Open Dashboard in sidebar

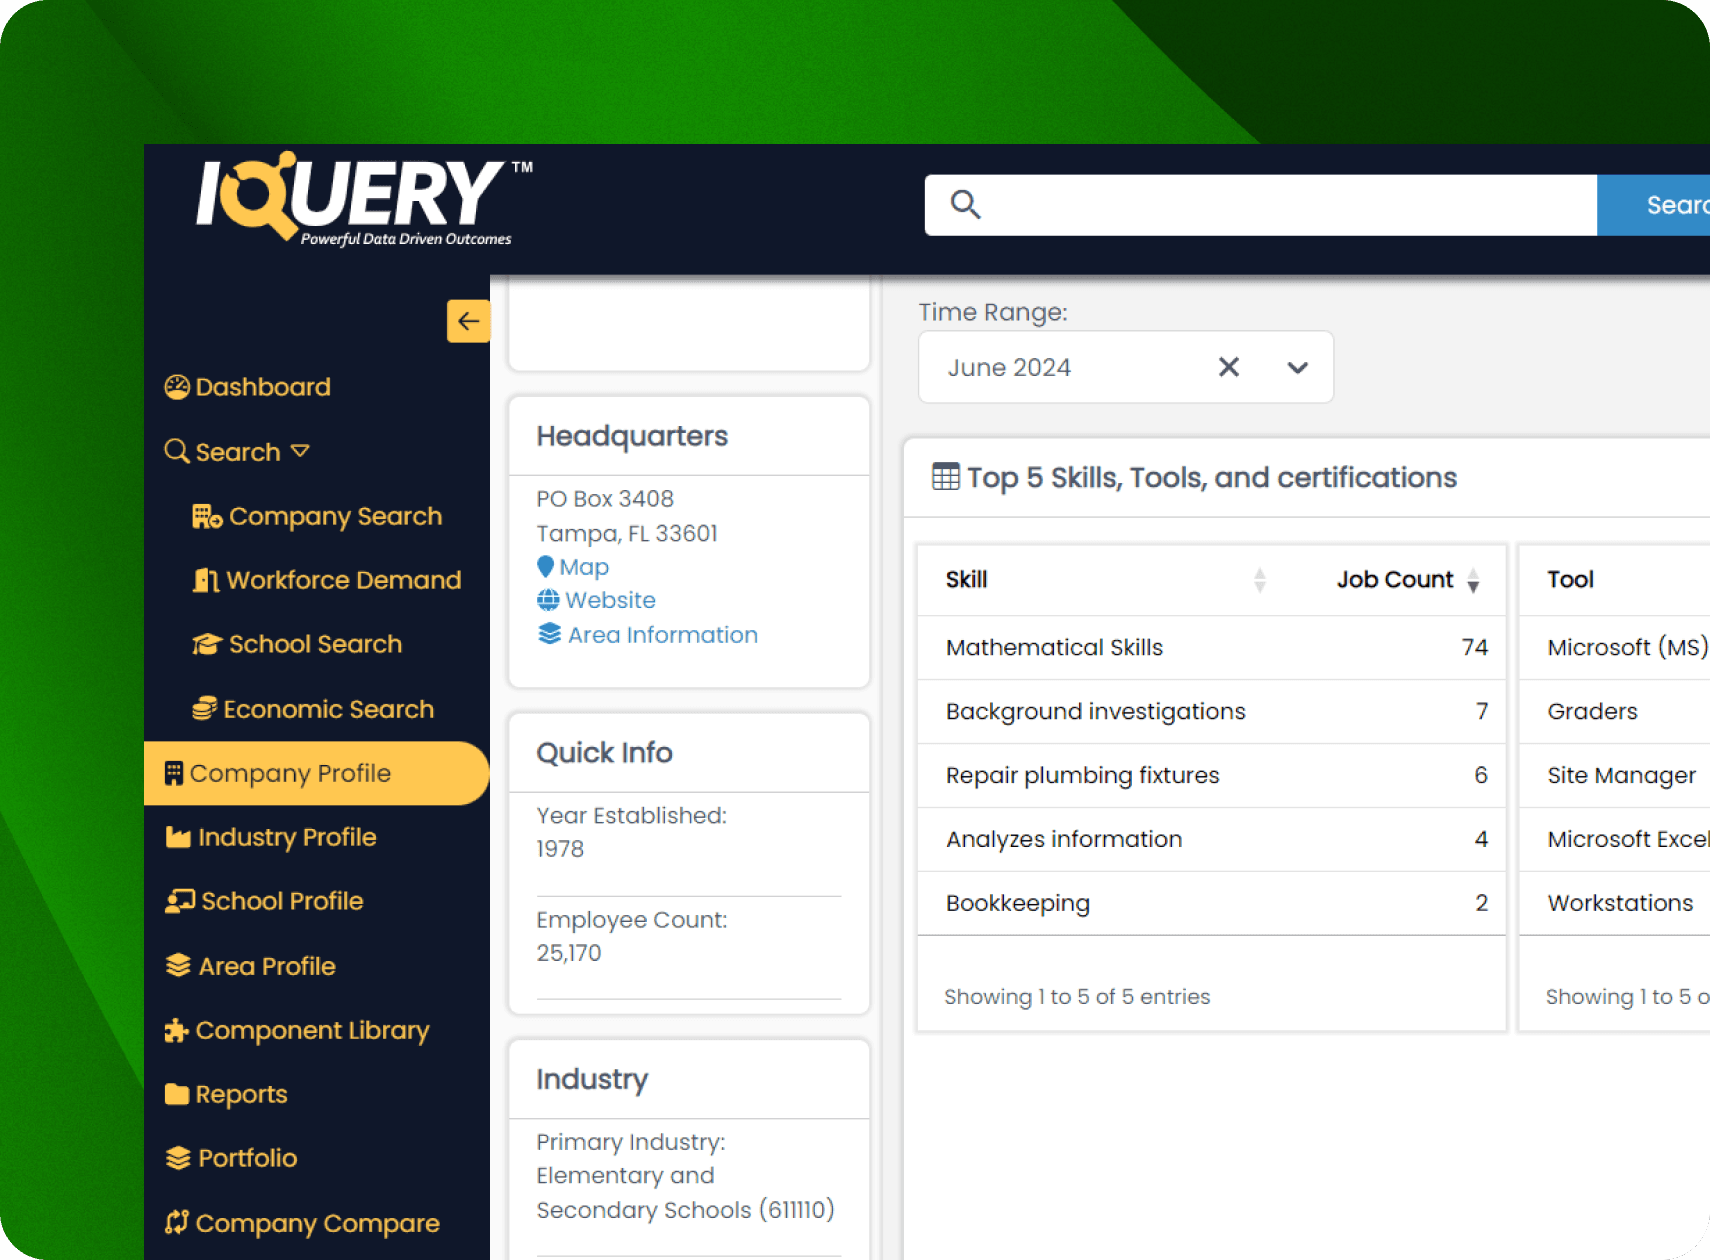(248, 387)
